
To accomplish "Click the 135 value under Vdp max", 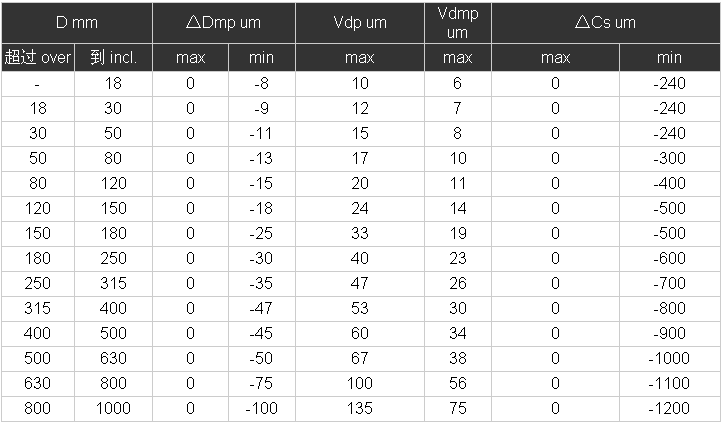I will point(359,408).
